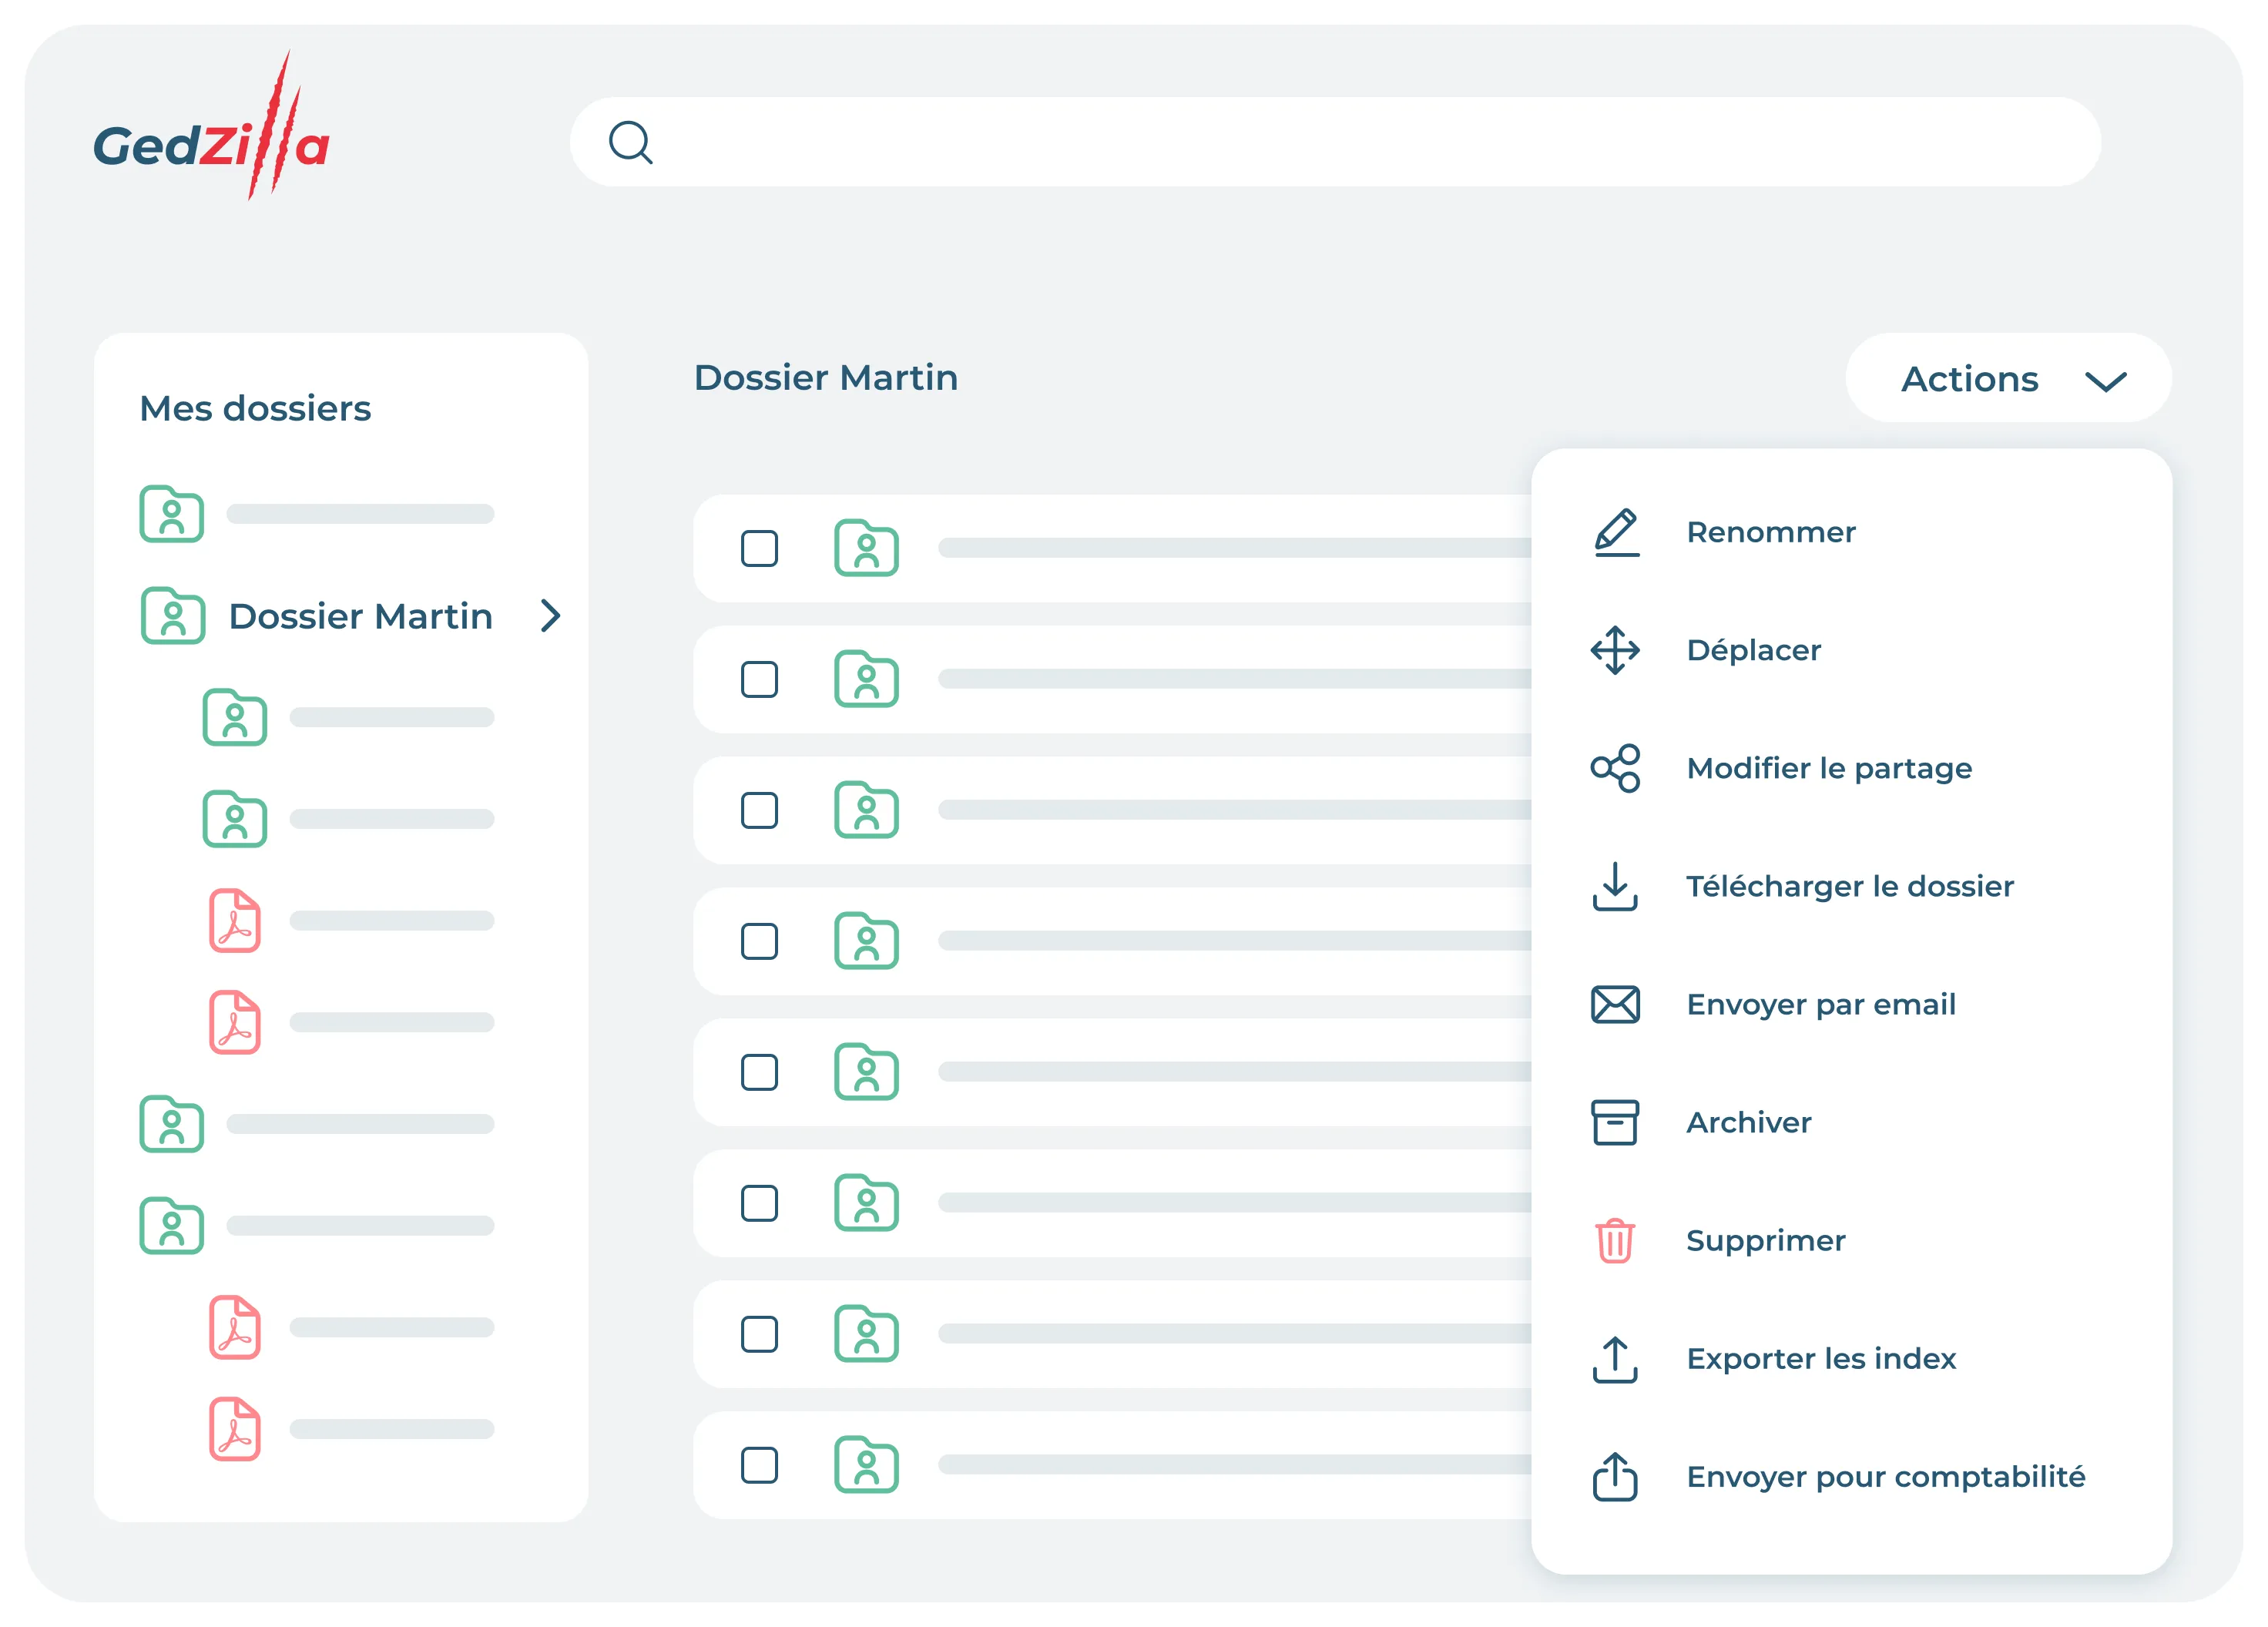Click the download icon next to Télécharger
Image resolution: width=2268 pixels, height=1627 pixels.
1615,886
